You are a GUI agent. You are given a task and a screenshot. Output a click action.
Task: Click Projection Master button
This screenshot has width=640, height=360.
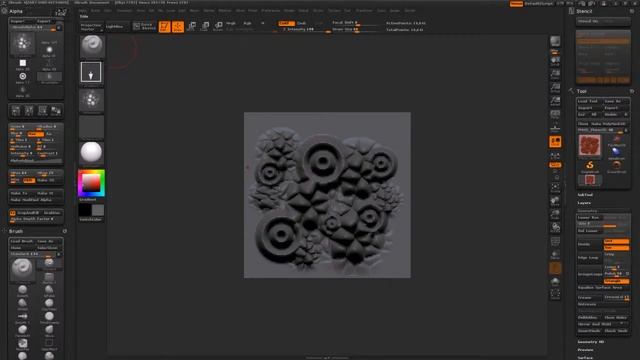[x=91, y=27]
